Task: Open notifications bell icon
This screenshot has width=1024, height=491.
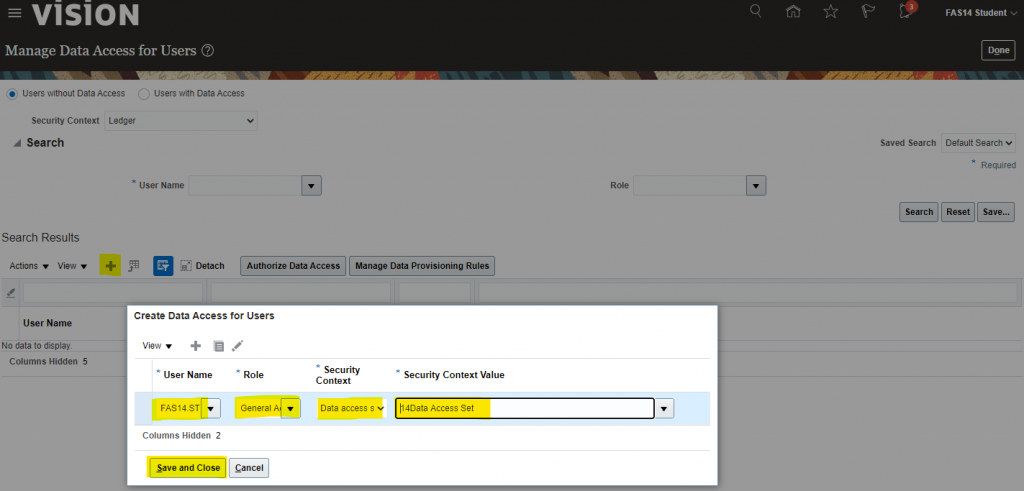Action: (906, 12)
